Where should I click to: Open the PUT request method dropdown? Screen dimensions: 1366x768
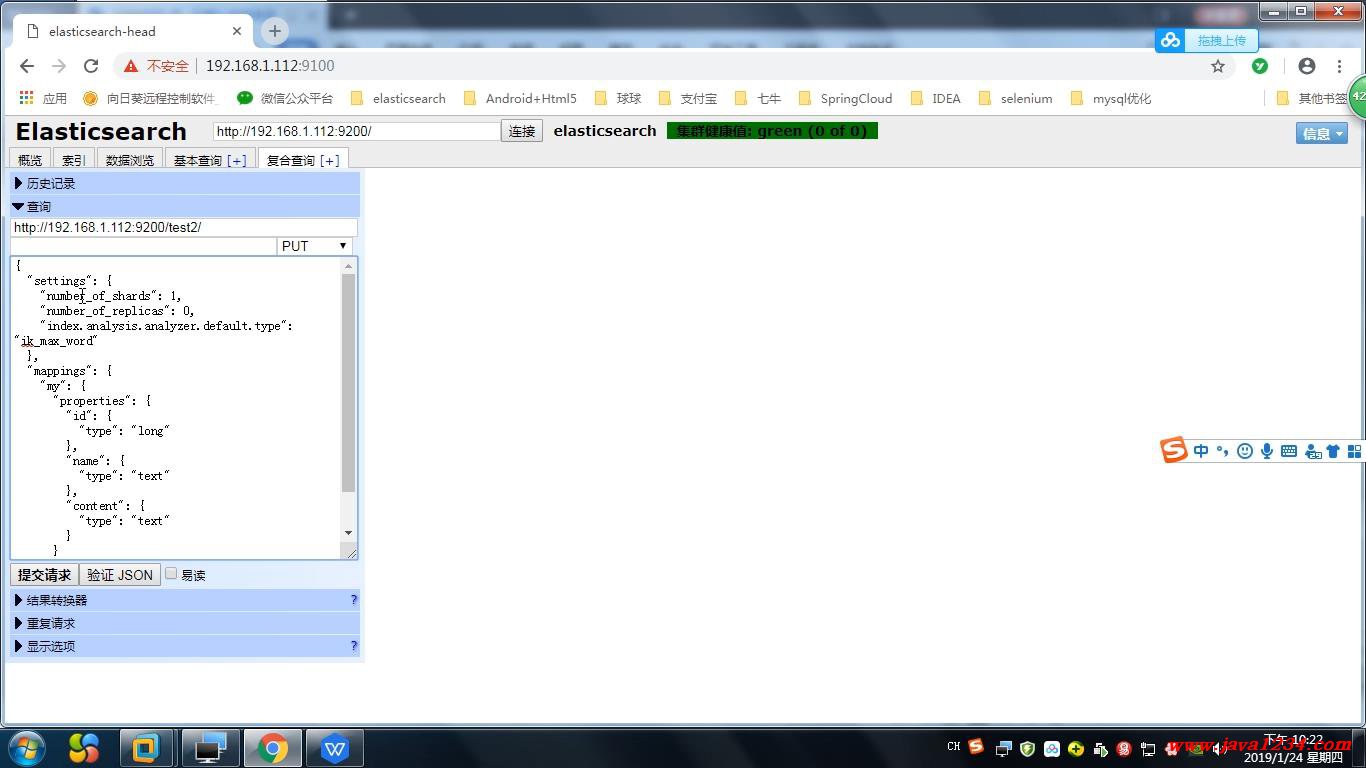[315, 246]
